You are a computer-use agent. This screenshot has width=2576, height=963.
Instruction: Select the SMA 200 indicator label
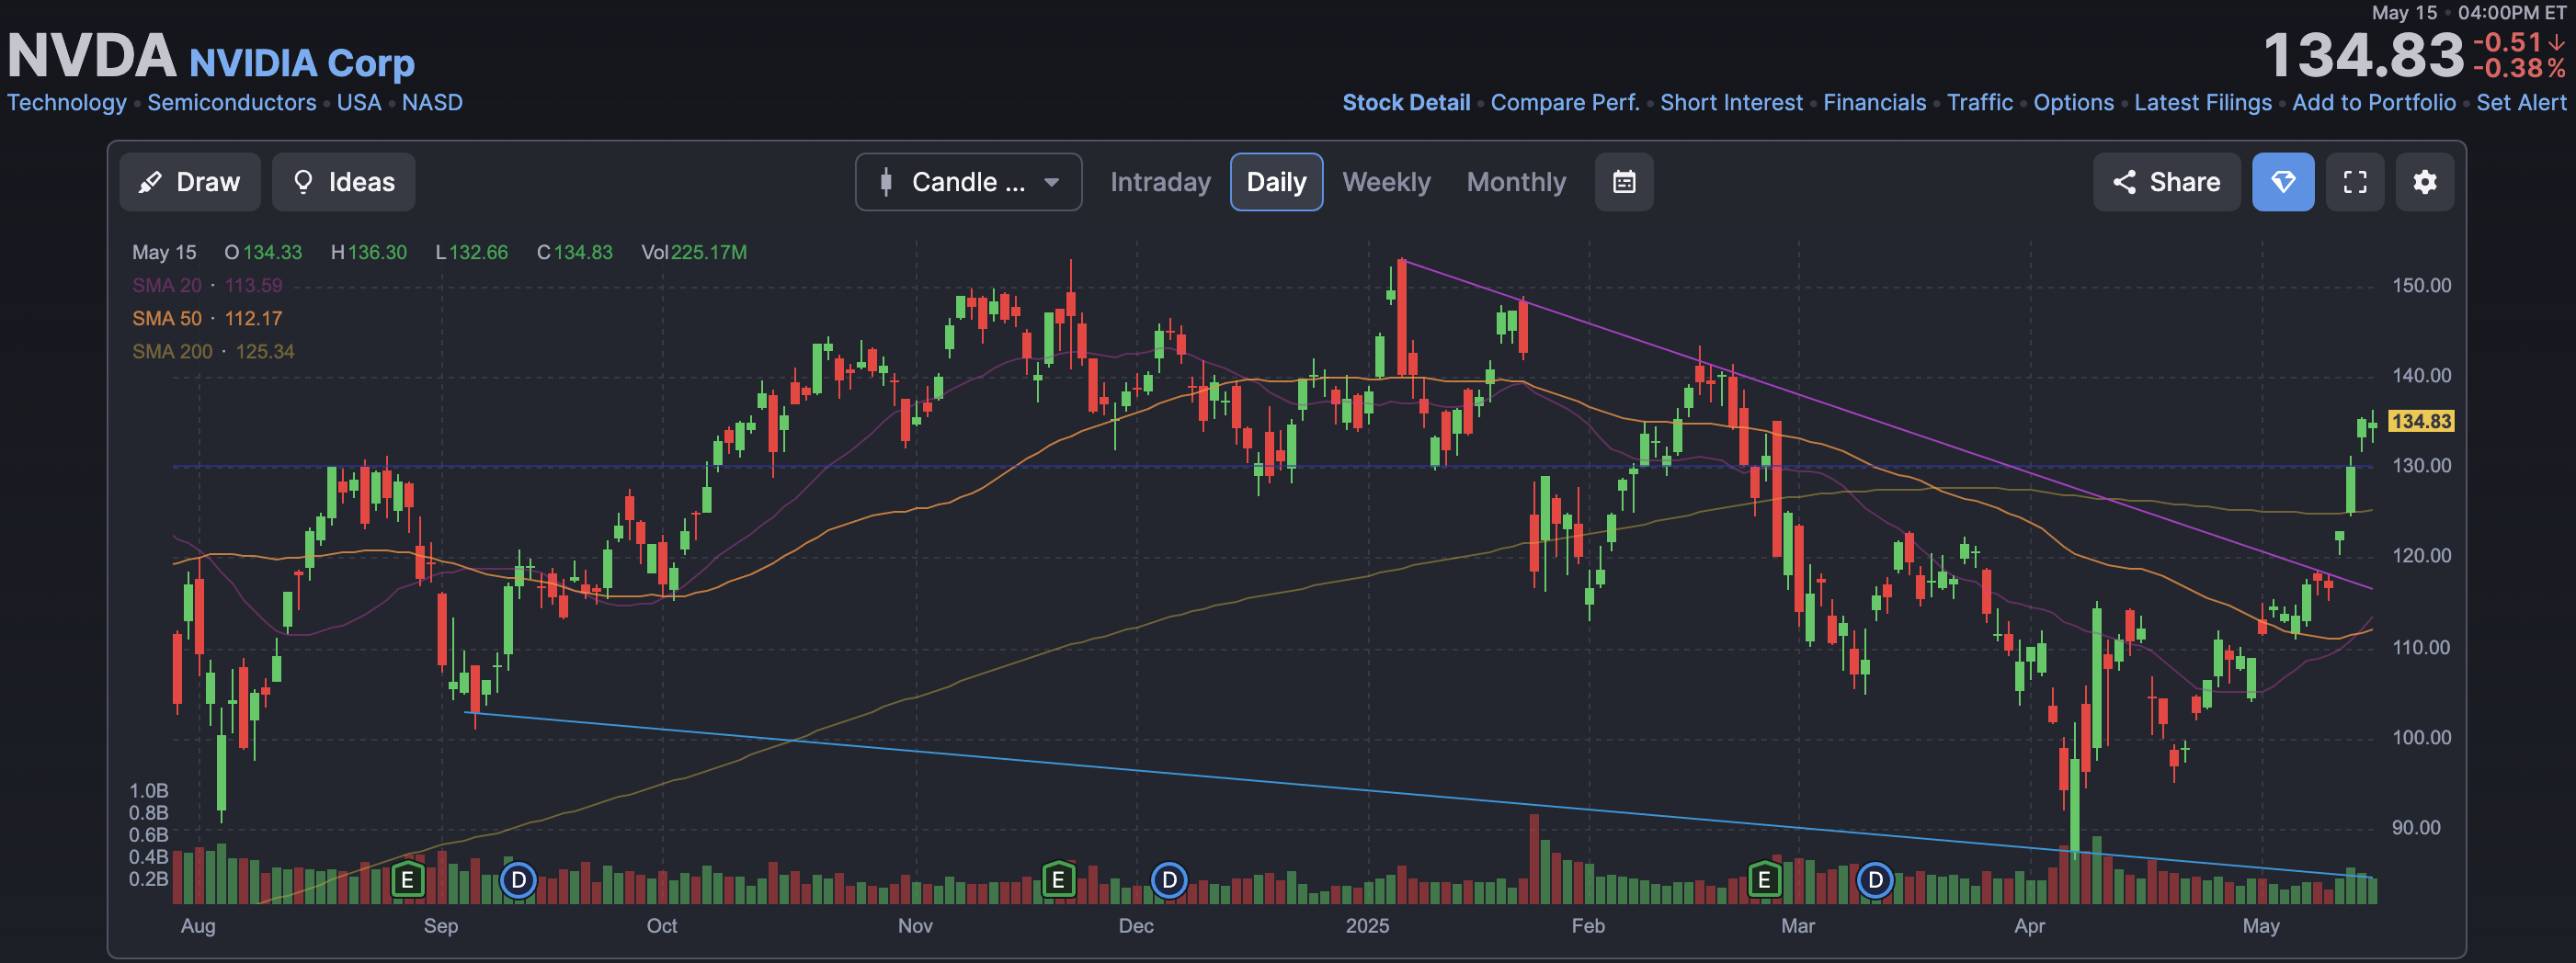point(172,352)
